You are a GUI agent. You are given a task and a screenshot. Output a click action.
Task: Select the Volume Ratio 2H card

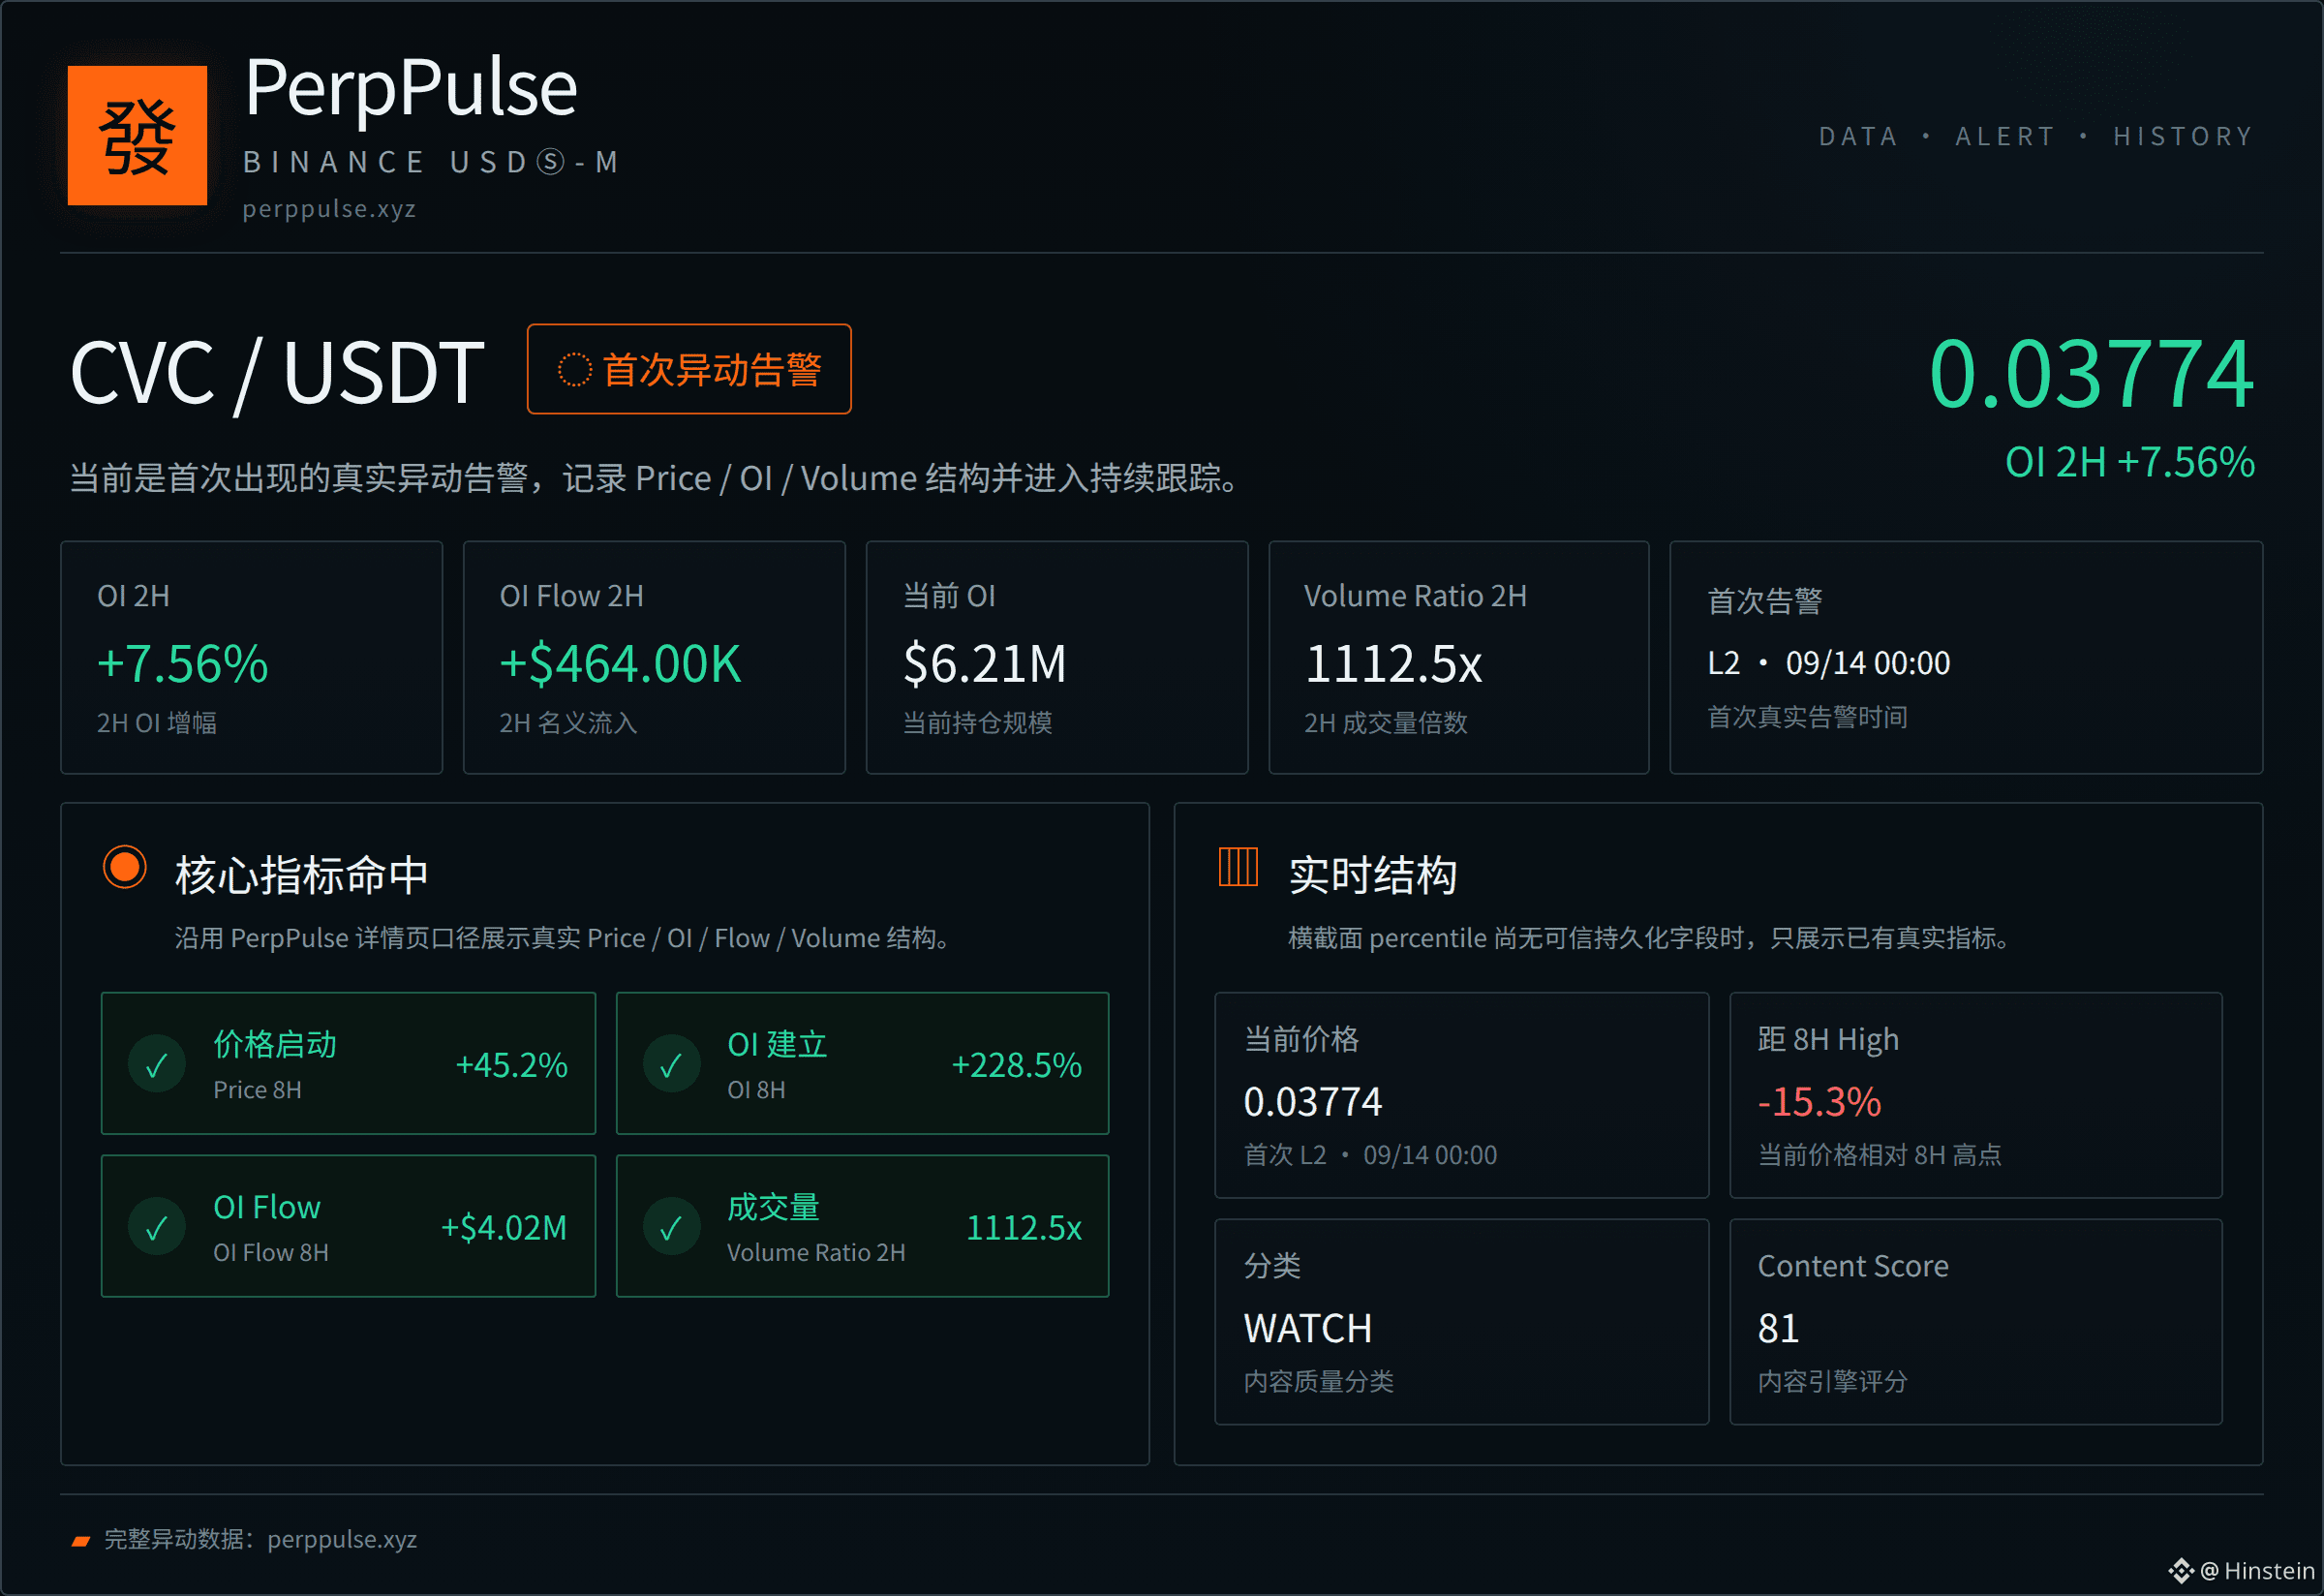1459,658
